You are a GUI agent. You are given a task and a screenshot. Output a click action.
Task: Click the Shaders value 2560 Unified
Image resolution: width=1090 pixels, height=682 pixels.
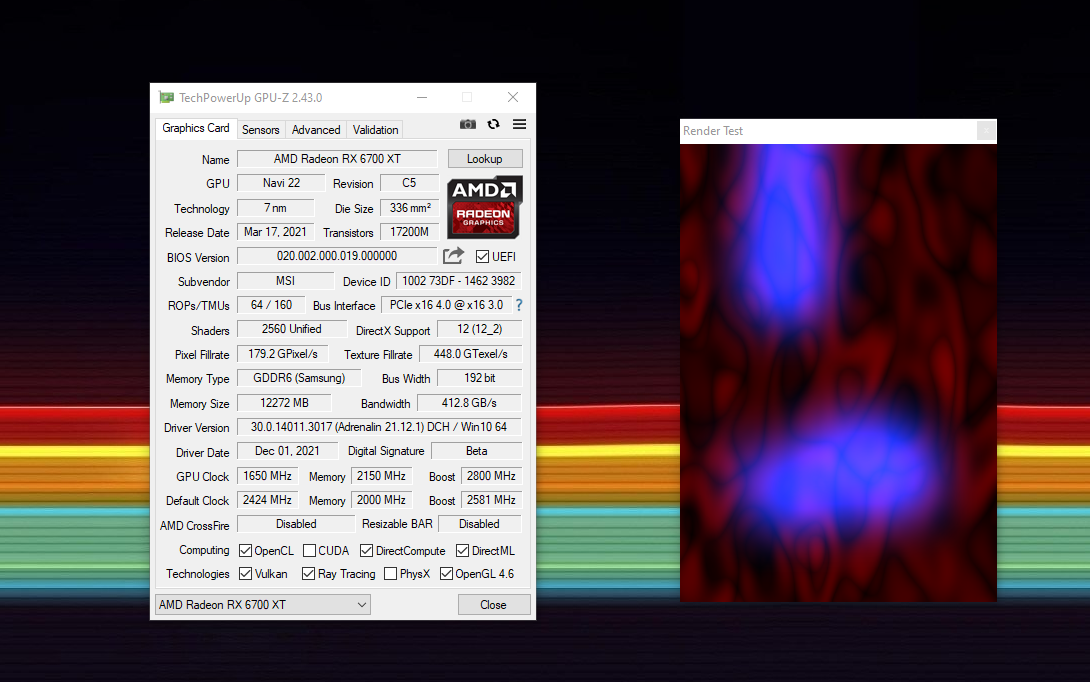[292, 329]
